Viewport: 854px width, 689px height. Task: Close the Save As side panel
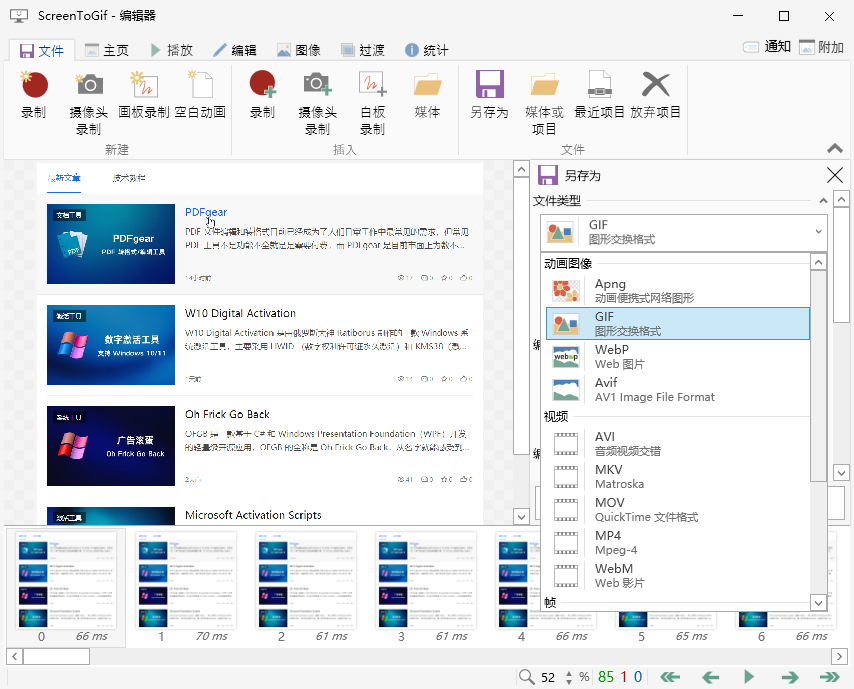[834, 175]
